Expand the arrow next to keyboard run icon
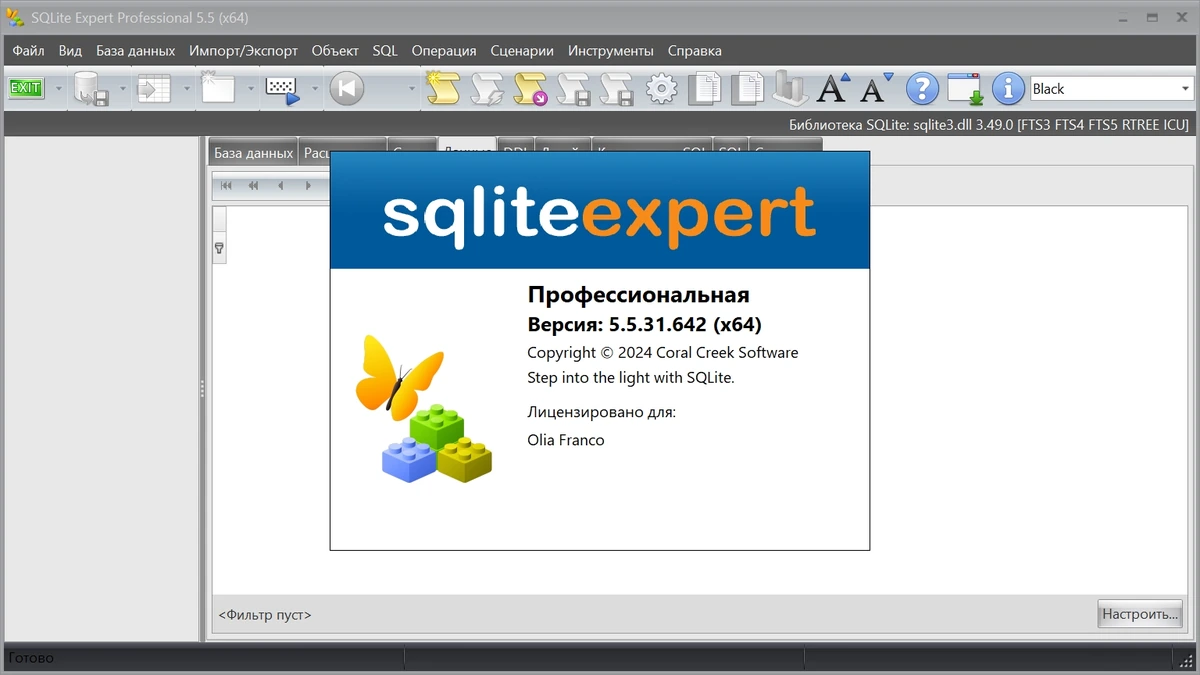Image resolution: width=1200 pixels, height=675 pixels. point(314,89)
